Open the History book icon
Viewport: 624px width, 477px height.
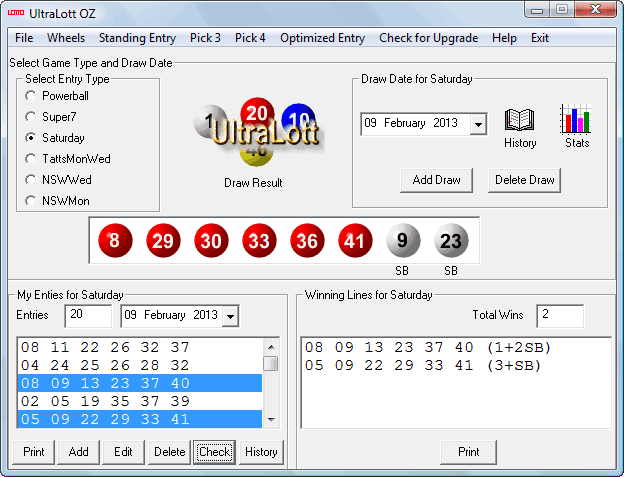click(x=519, y=120)
